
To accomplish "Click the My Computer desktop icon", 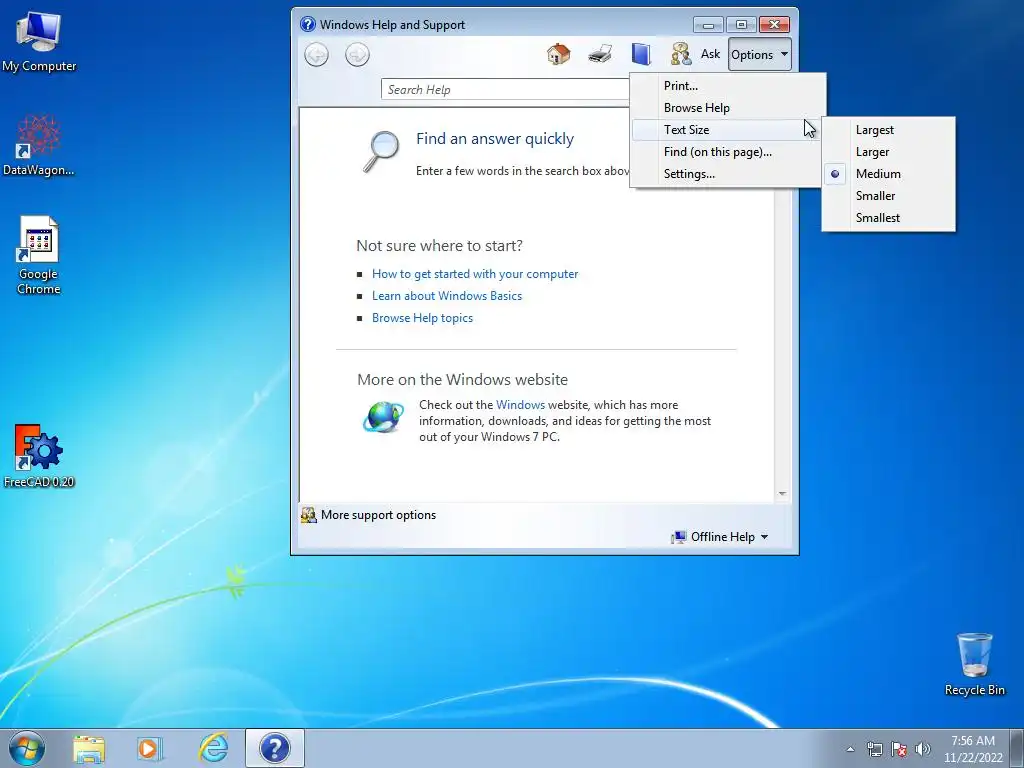I will [39, 41].
